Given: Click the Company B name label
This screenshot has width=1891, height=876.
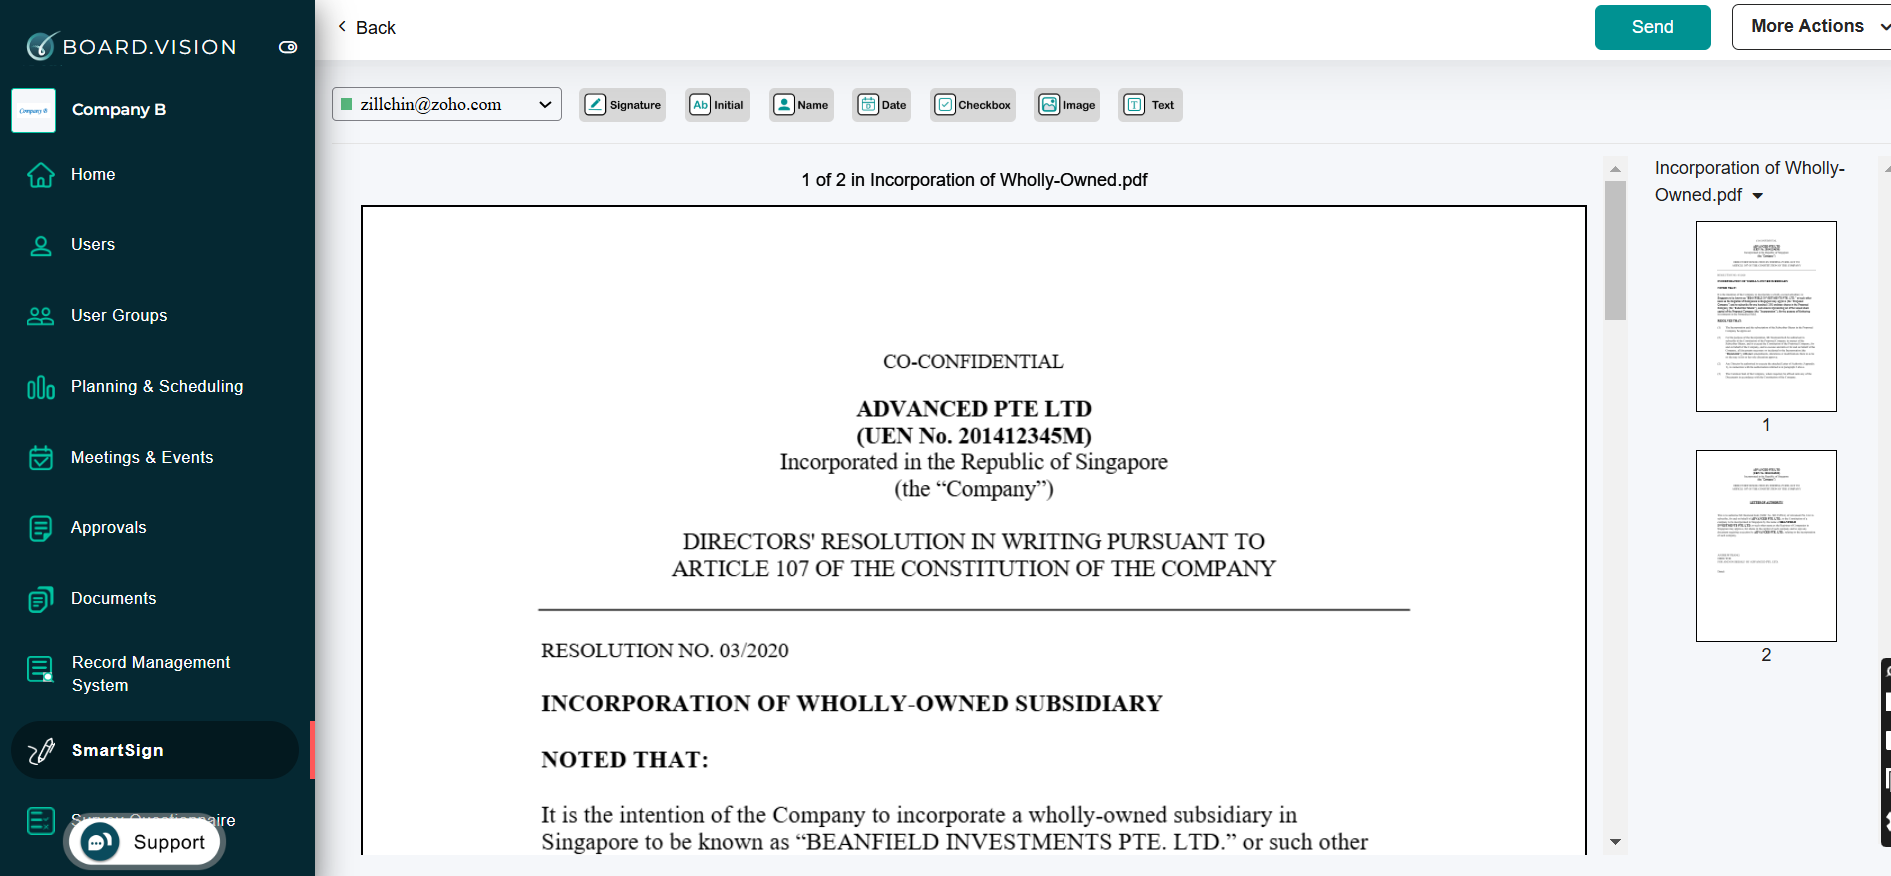Looking at the screenshot, I should [119, 109].
